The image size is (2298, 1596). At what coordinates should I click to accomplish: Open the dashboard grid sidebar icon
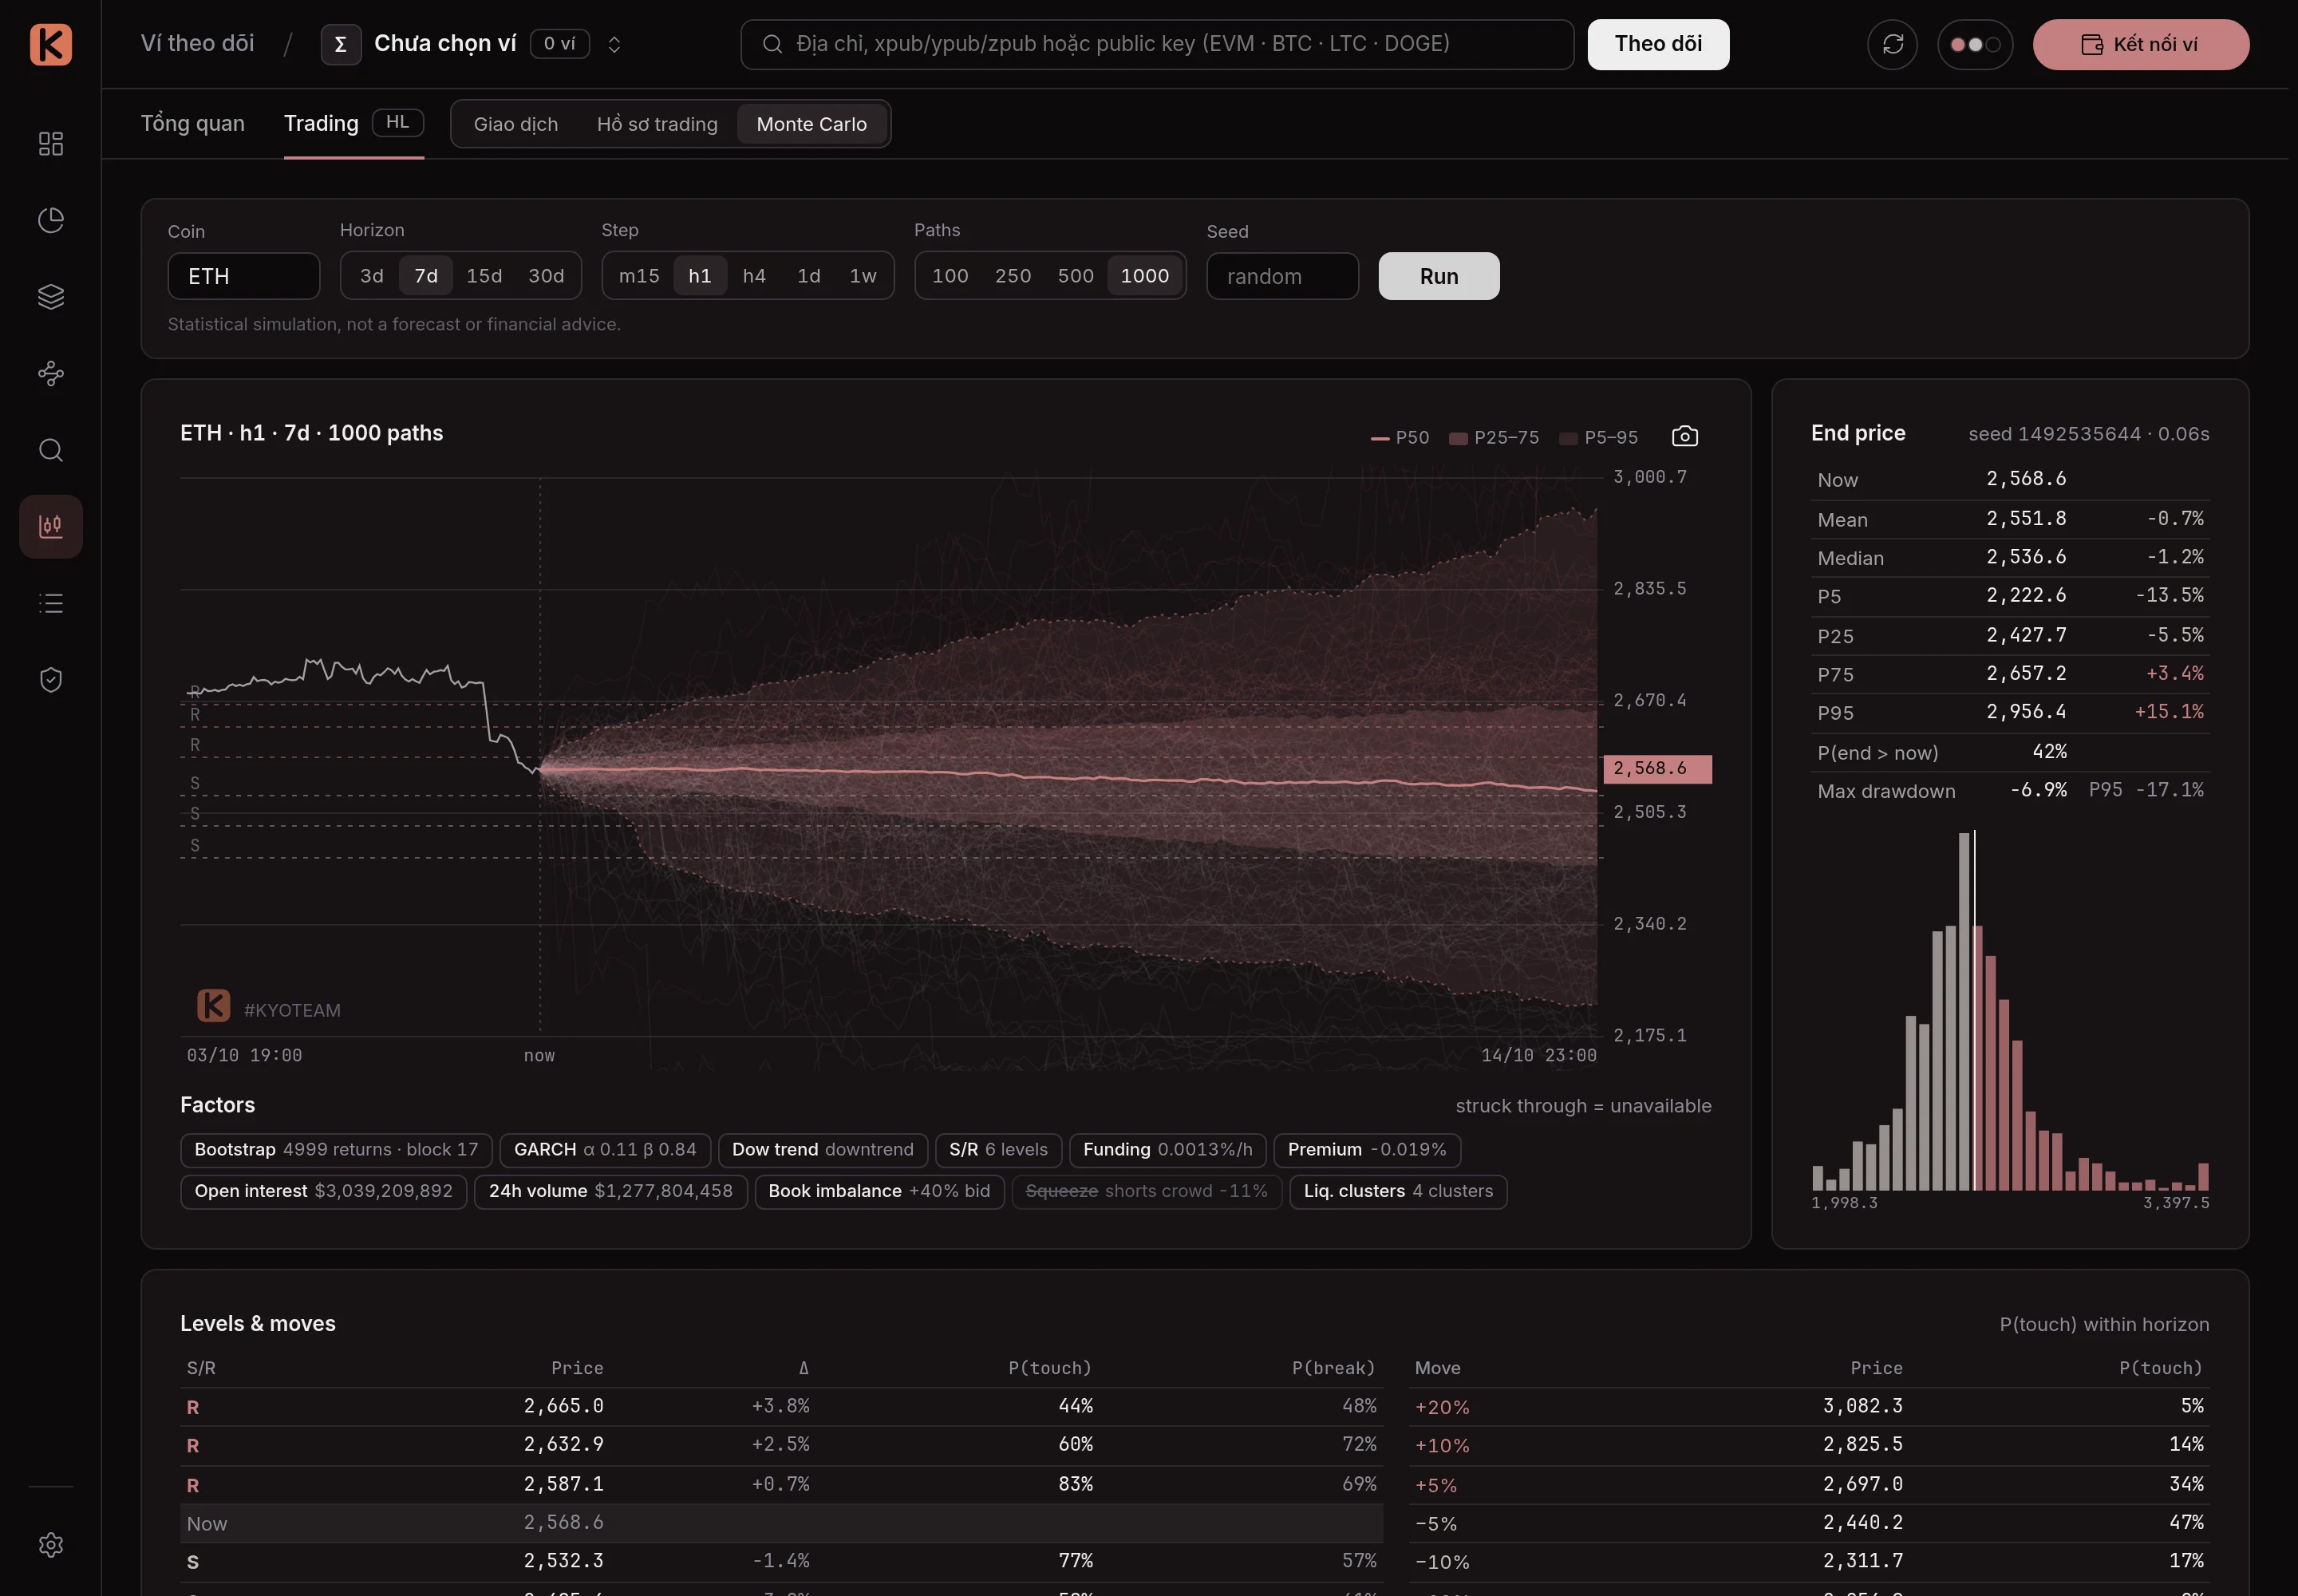pyautogui.click(x=50, y=143)
